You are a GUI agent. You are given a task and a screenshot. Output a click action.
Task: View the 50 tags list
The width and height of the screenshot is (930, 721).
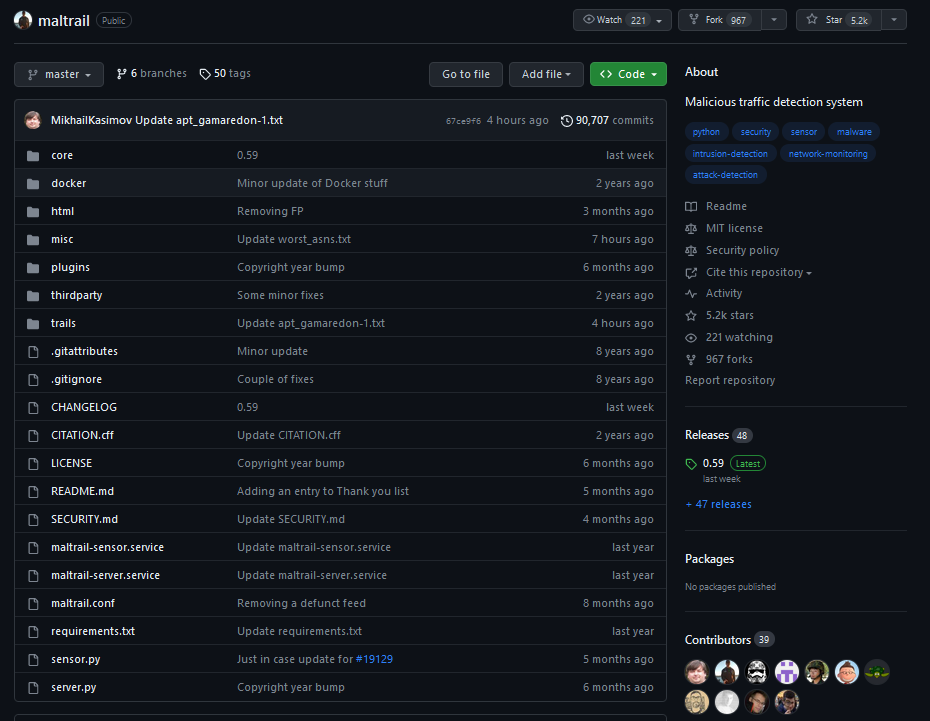click(225, 74)
